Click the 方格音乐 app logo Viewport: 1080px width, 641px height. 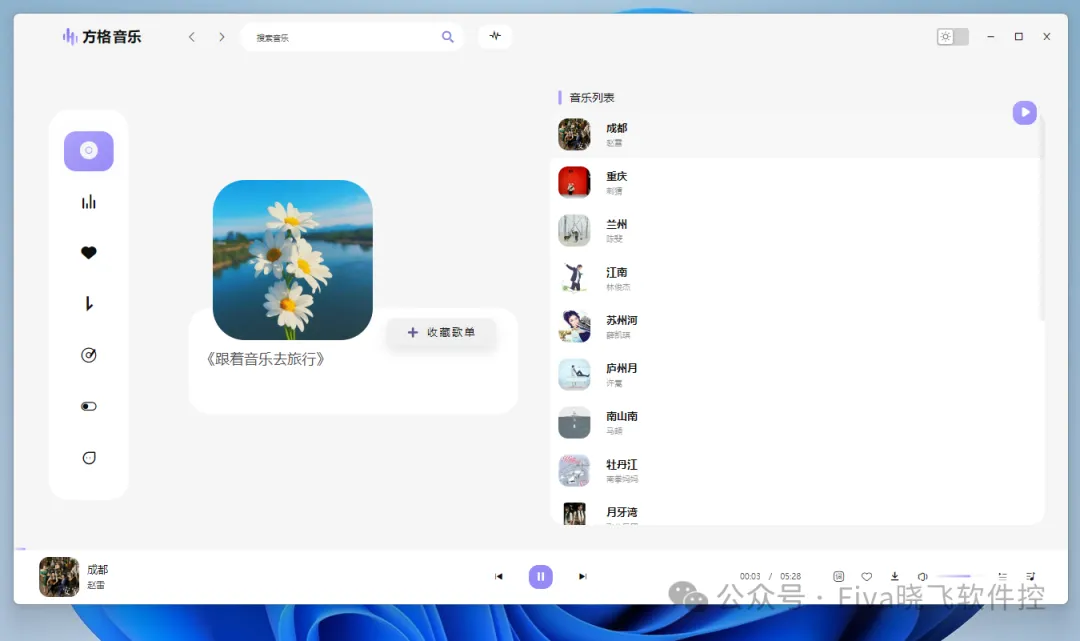(102, 36)
